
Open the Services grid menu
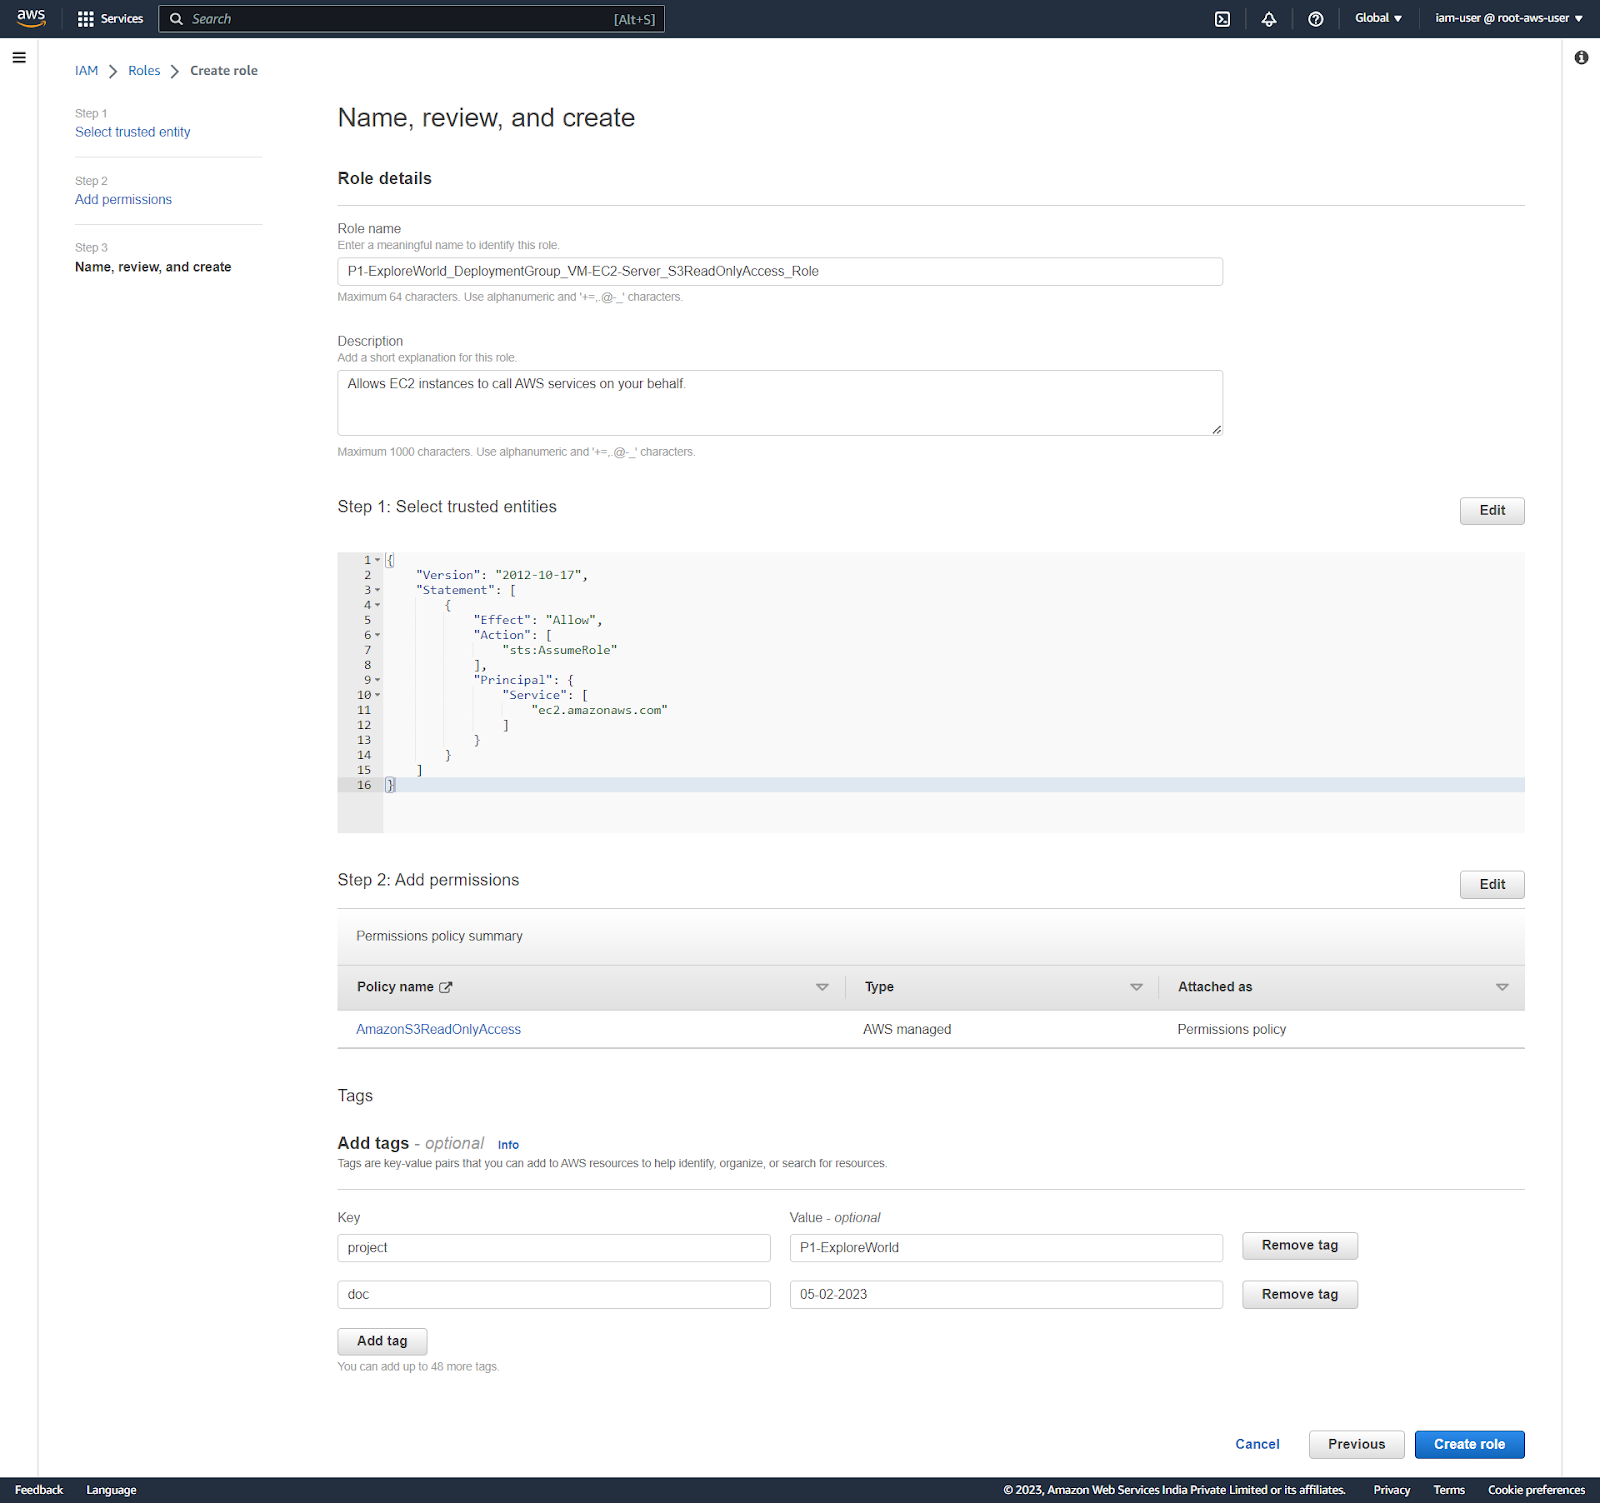click(110, 19)
